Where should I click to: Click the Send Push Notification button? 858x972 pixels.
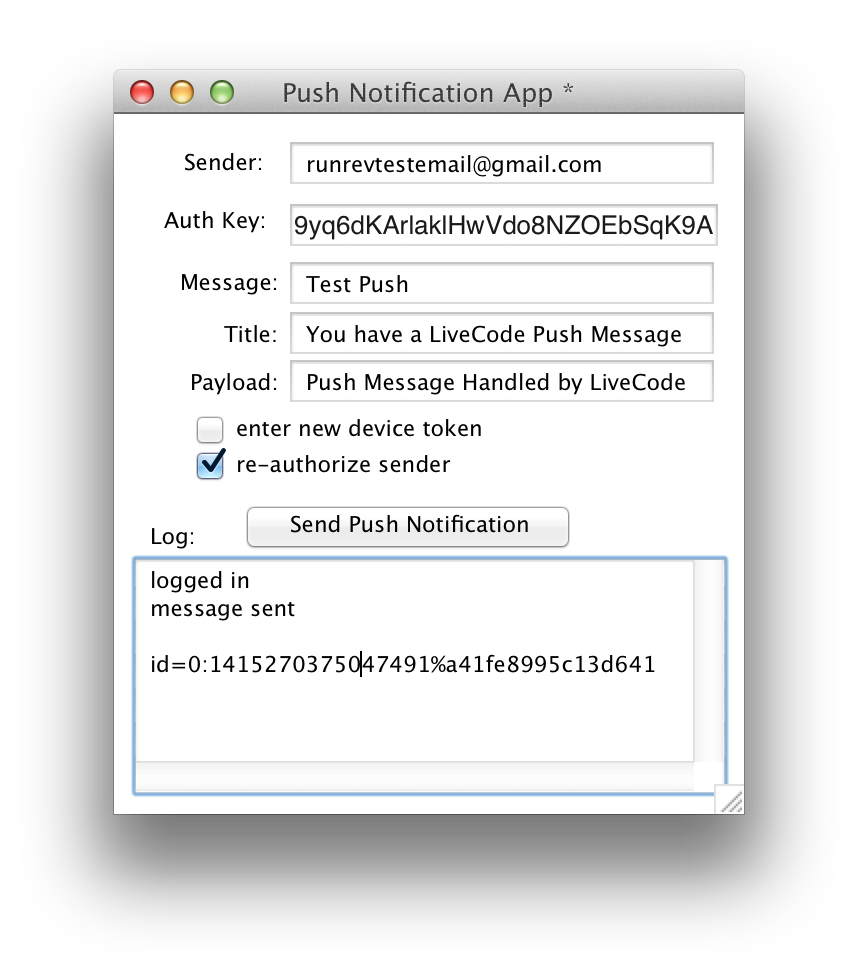[x=407, y=526]
